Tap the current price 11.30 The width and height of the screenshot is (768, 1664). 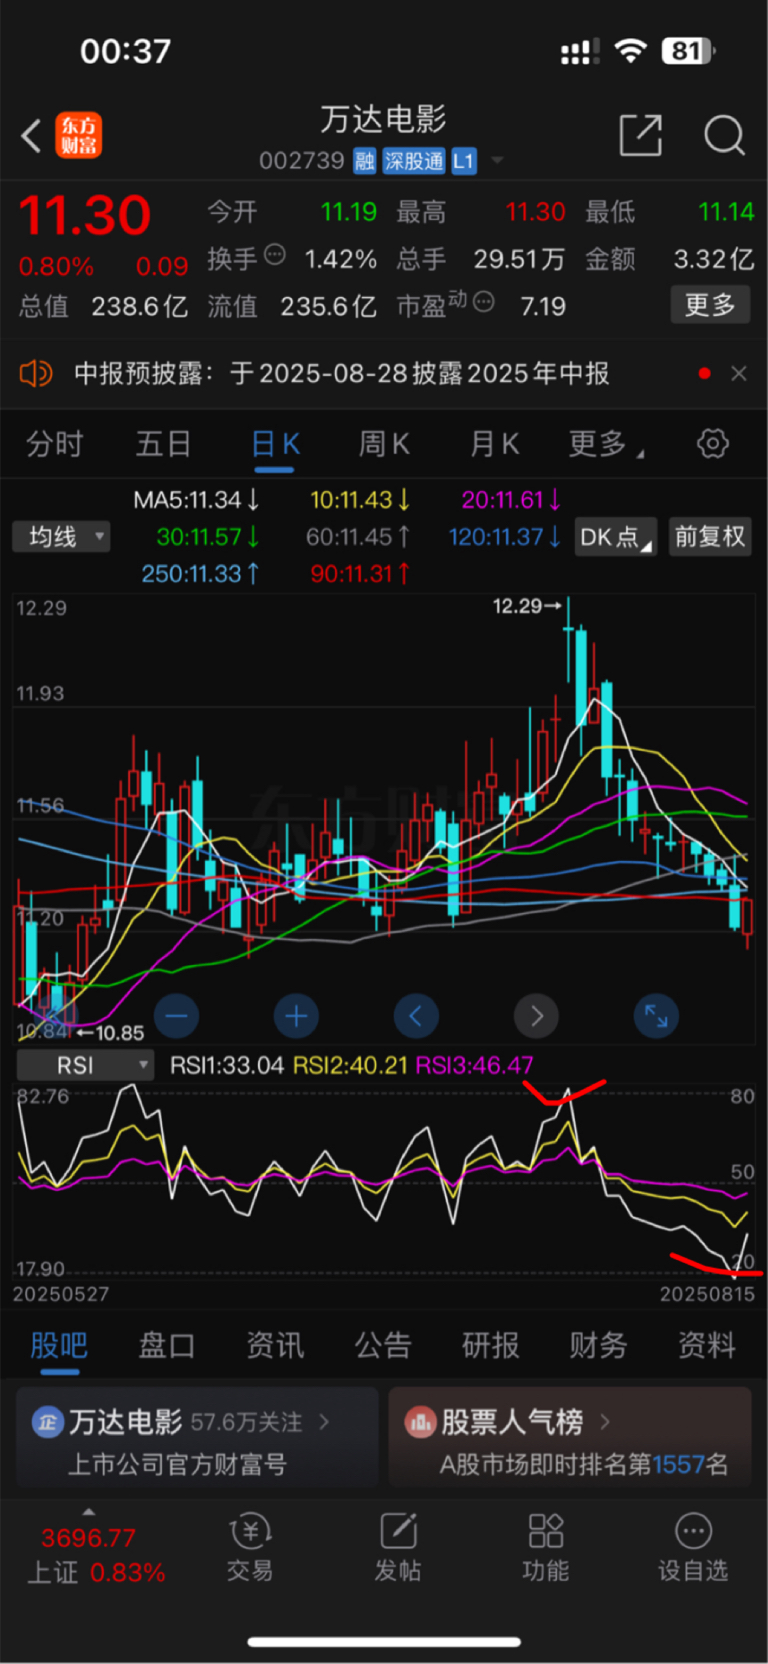click(85, 216)
